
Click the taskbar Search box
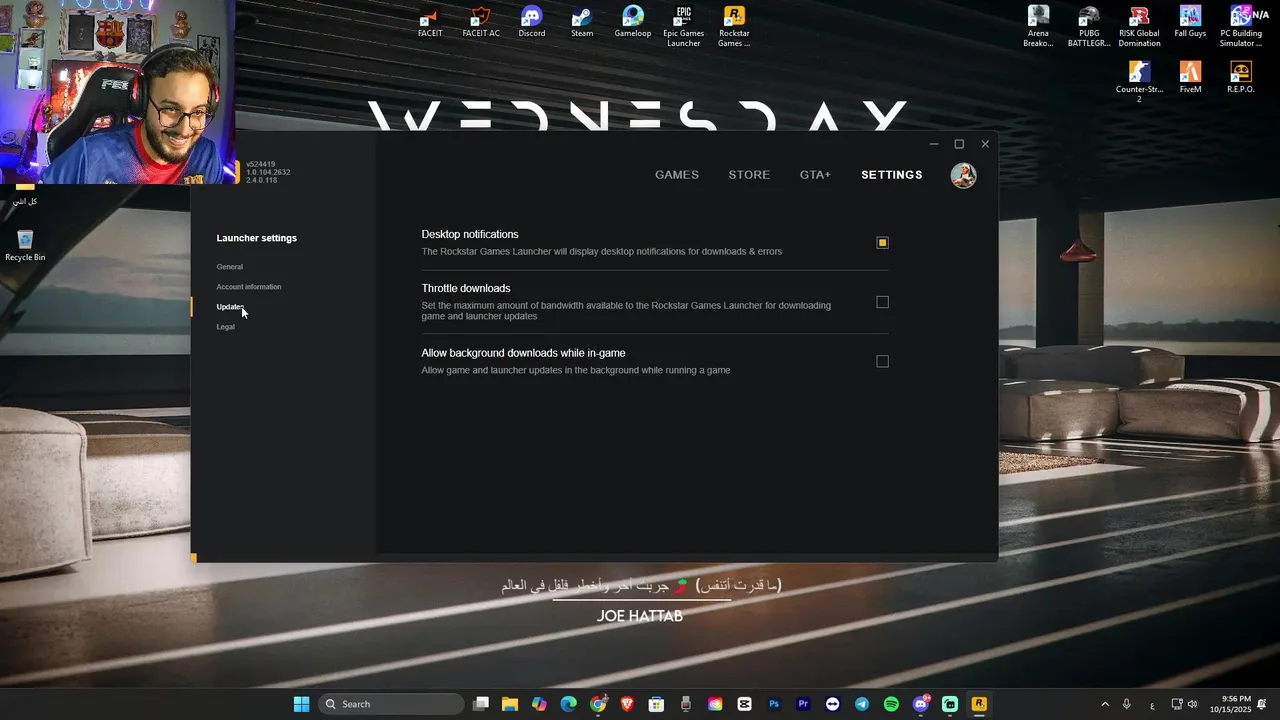click(391, 704)
